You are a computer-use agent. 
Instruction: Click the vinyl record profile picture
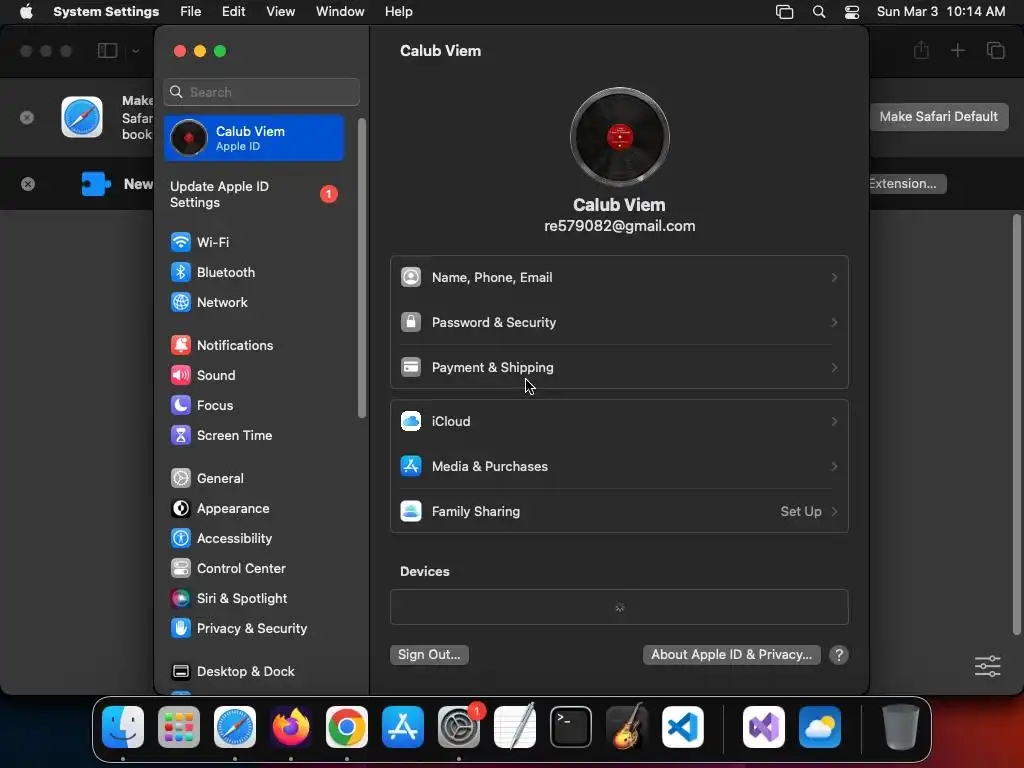[x=620, y=137]
